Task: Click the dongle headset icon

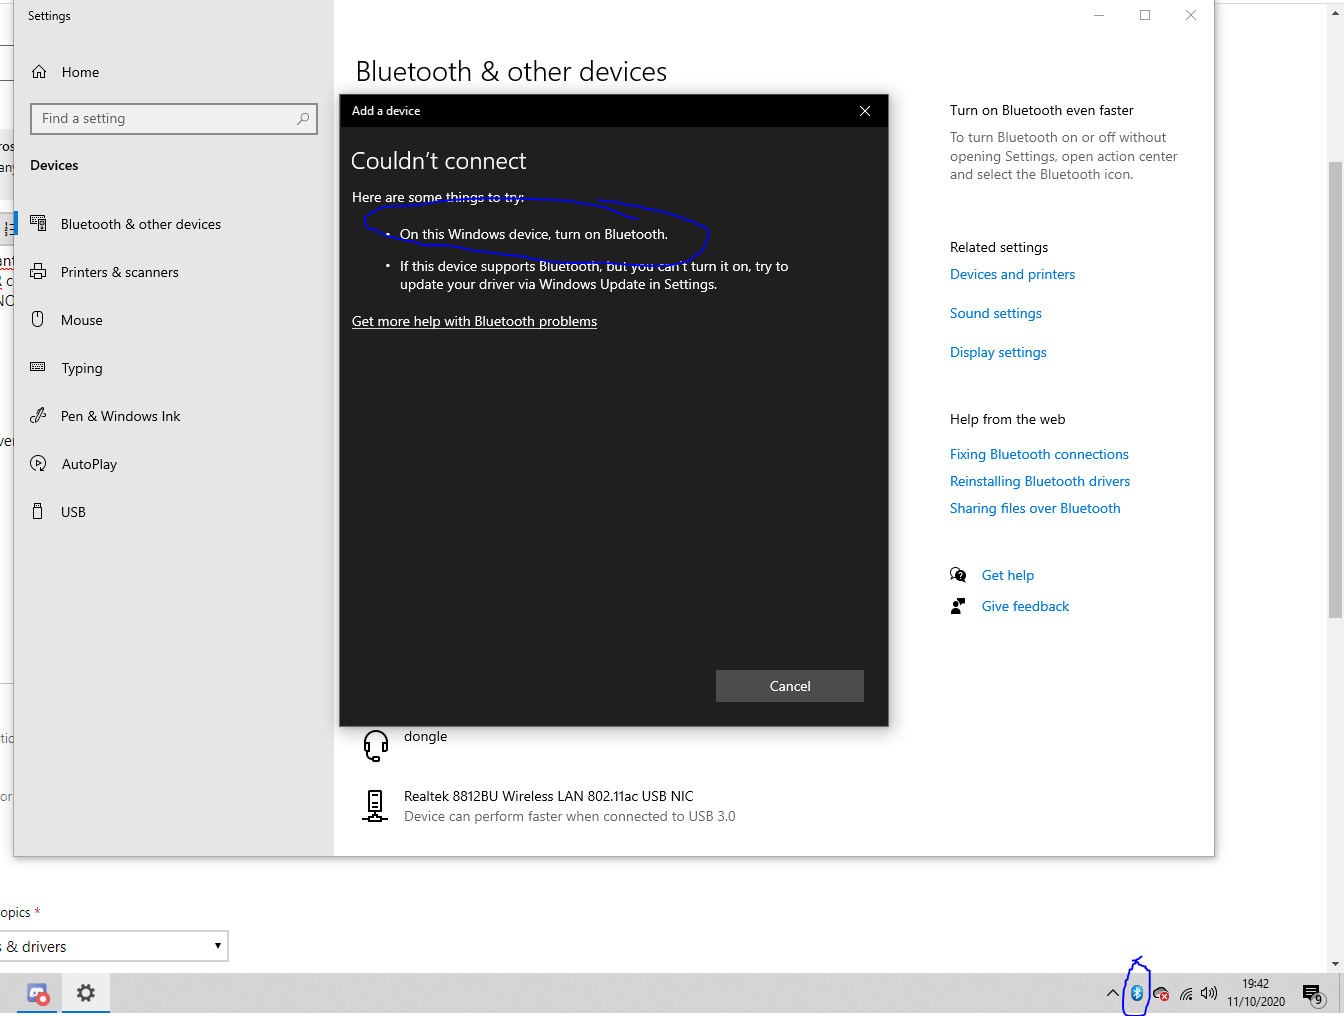Action: pos(376,745)
